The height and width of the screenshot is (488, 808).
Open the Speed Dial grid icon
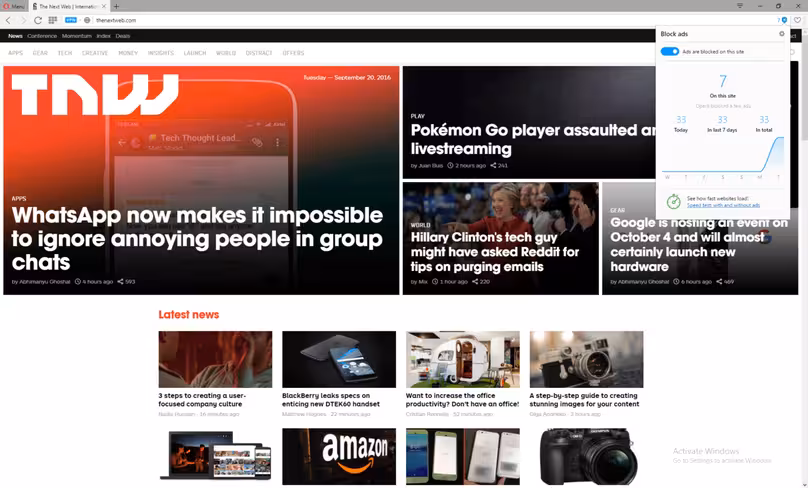click(x=53, y=20)
